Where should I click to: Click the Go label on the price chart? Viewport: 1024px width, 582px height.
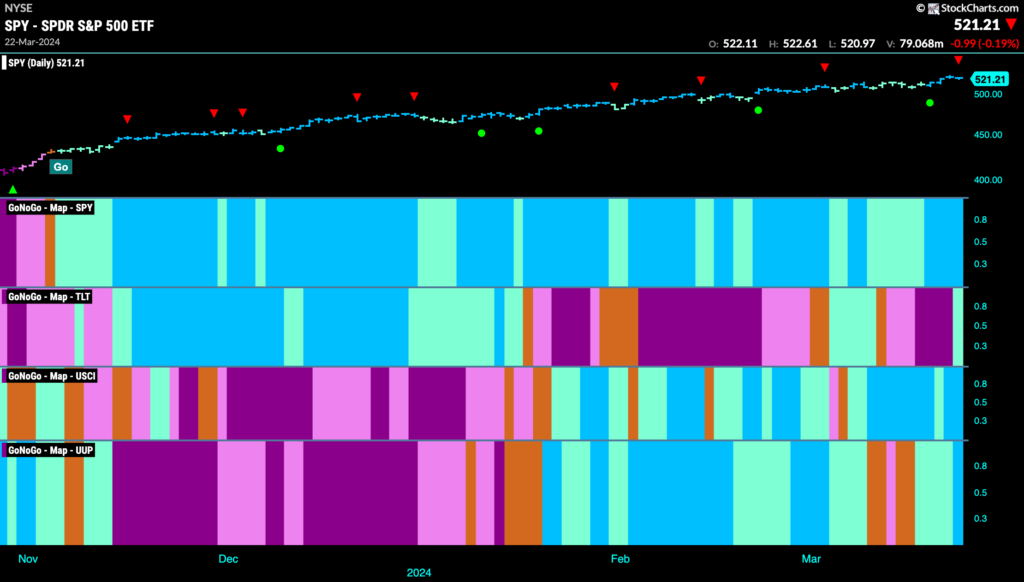(x=61, y=166)
